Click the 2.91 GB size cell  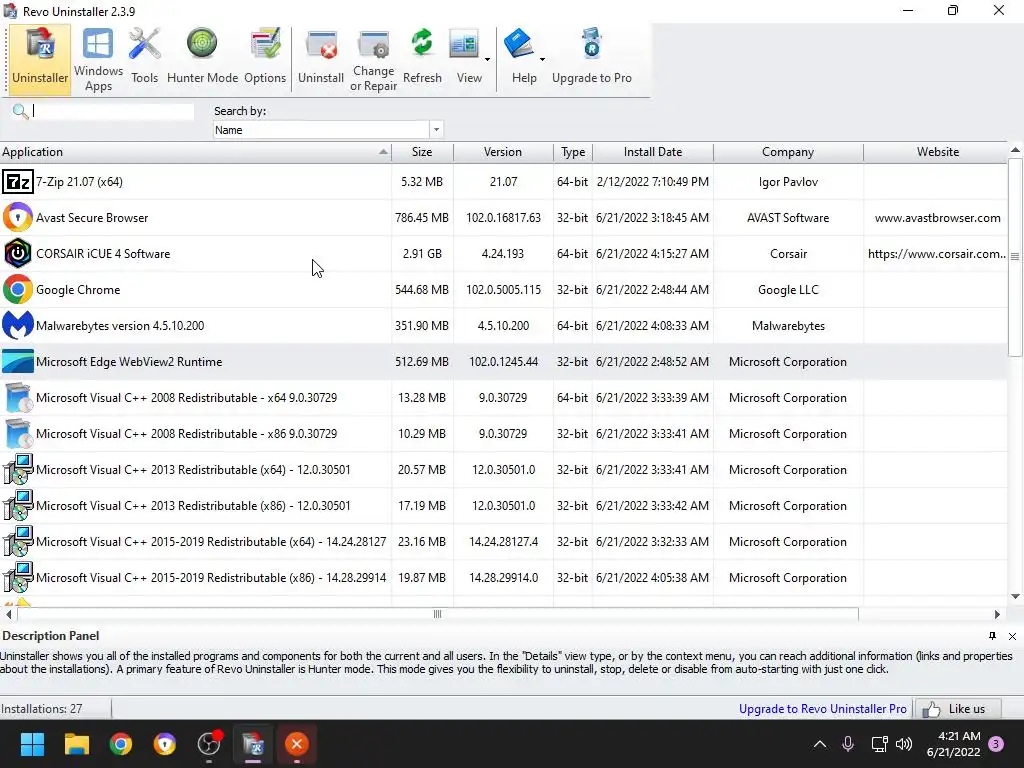422,254
